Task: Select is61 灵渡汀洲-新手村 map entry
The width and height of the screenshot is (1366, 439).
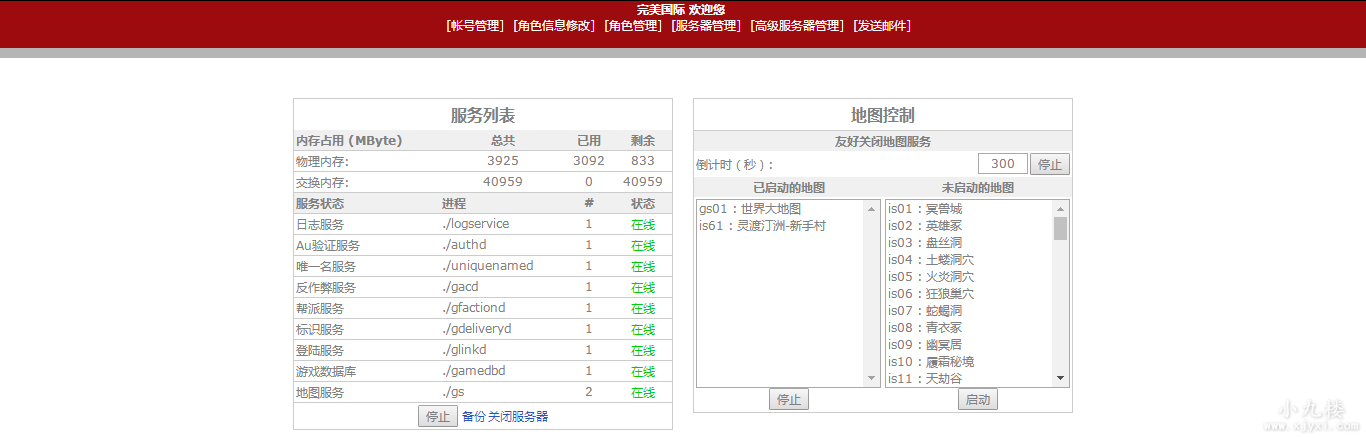Action: (762, 226)
